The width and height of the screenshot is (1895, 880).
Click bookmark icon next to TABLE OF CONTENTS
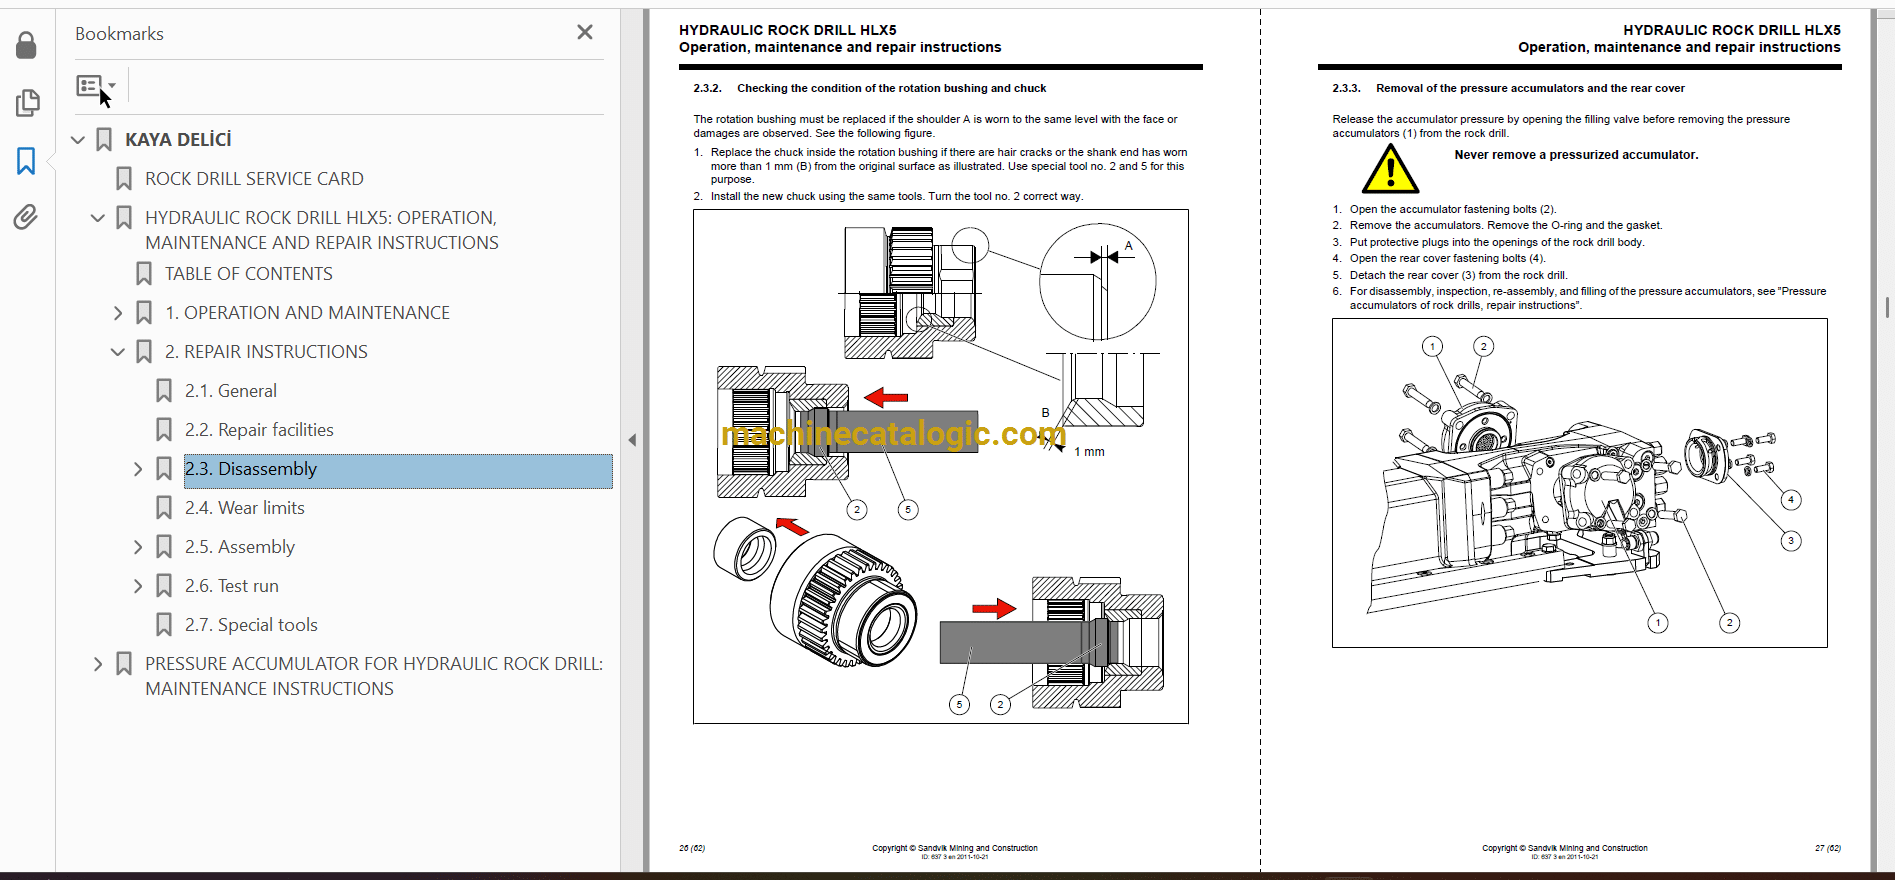144,274
